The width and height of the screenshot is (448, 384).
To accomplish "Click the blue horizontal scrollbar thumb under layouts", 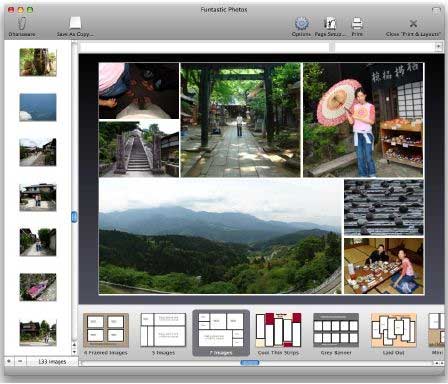I will (250, 363).
